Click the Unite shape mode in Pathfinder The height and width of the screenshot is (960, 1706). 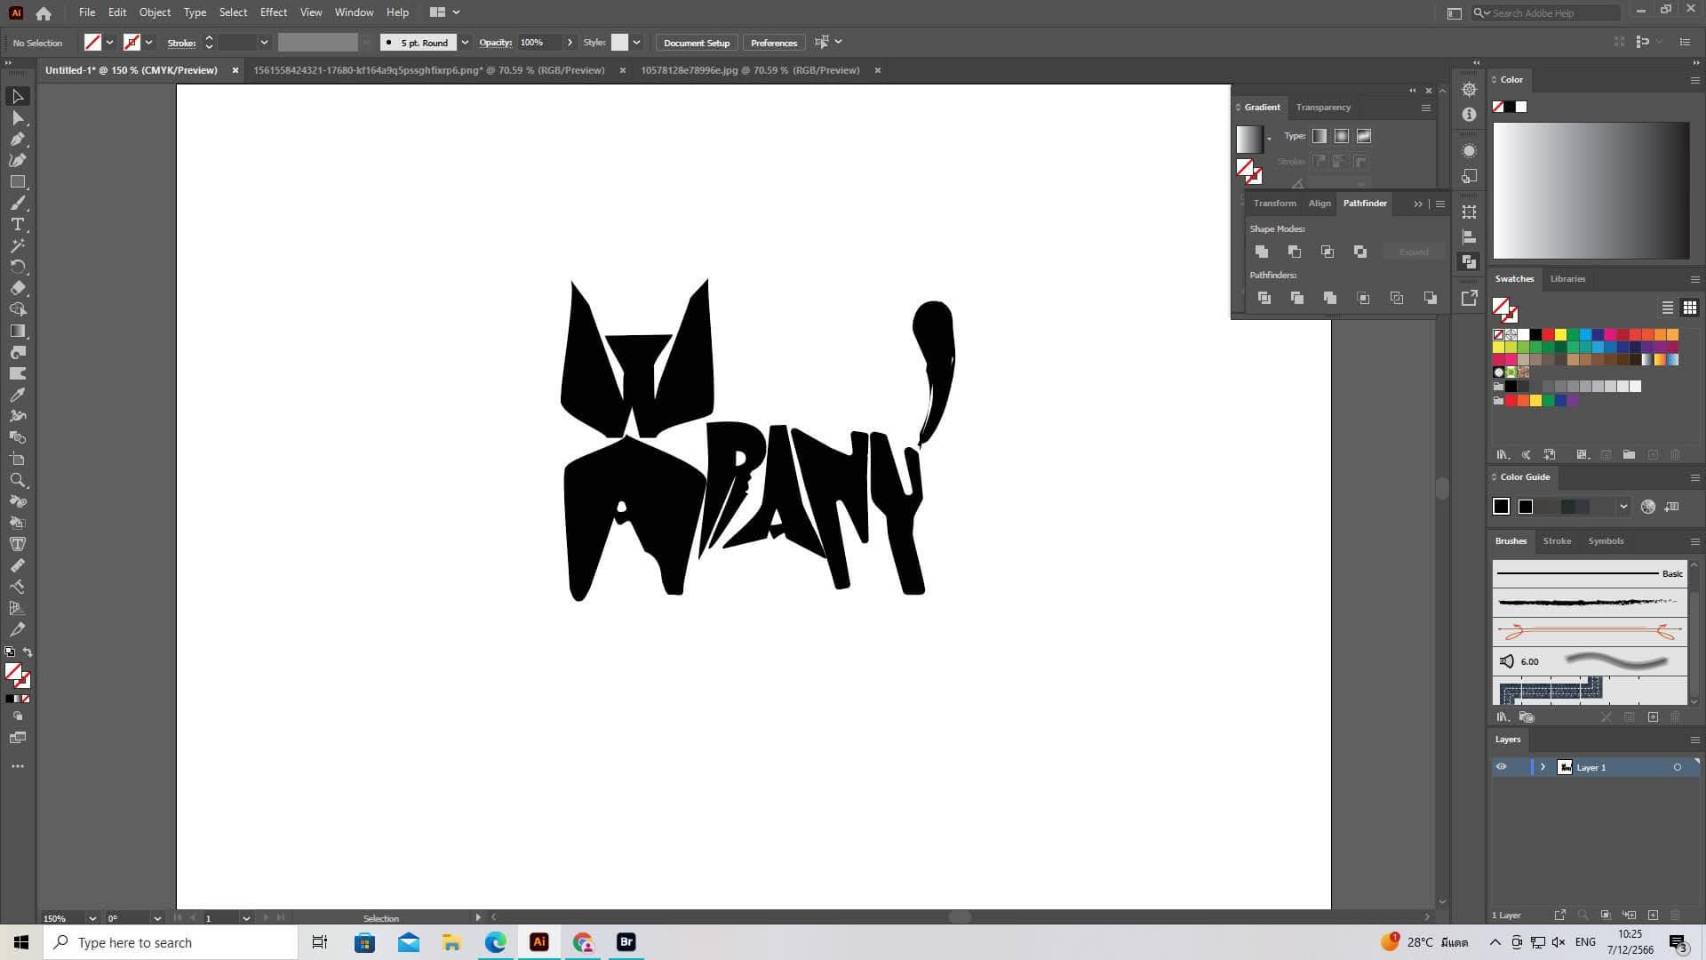1262,252
